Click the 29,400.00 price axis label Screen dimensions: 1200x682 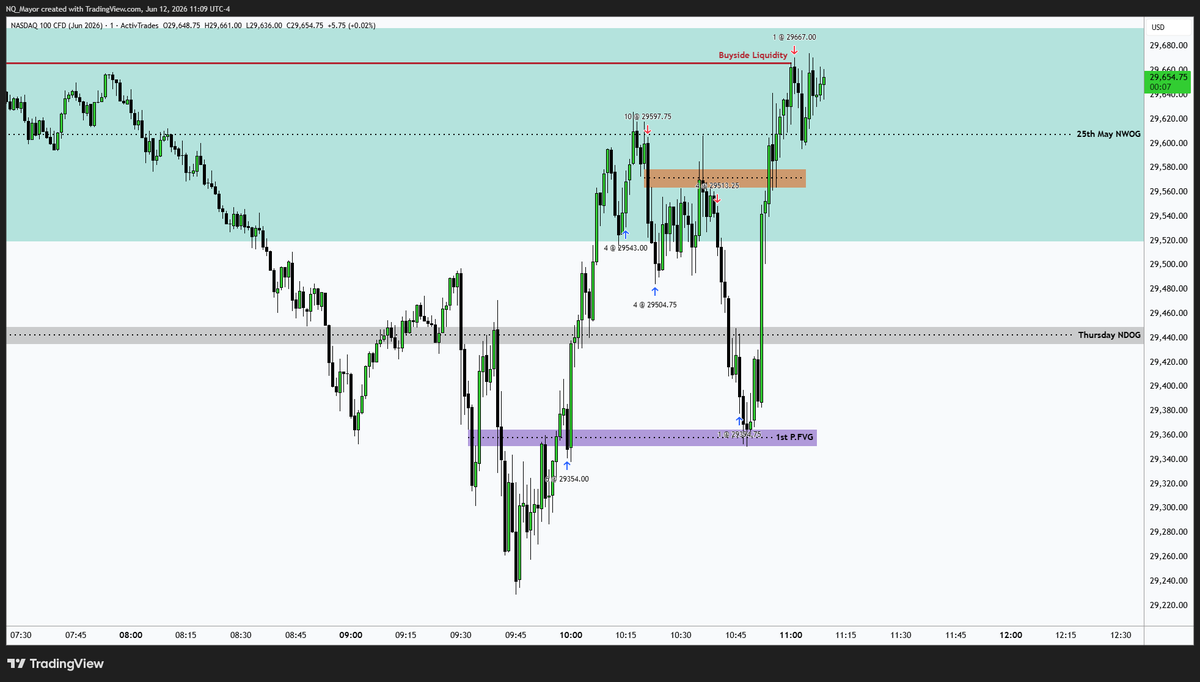[x=1168, y=386]
